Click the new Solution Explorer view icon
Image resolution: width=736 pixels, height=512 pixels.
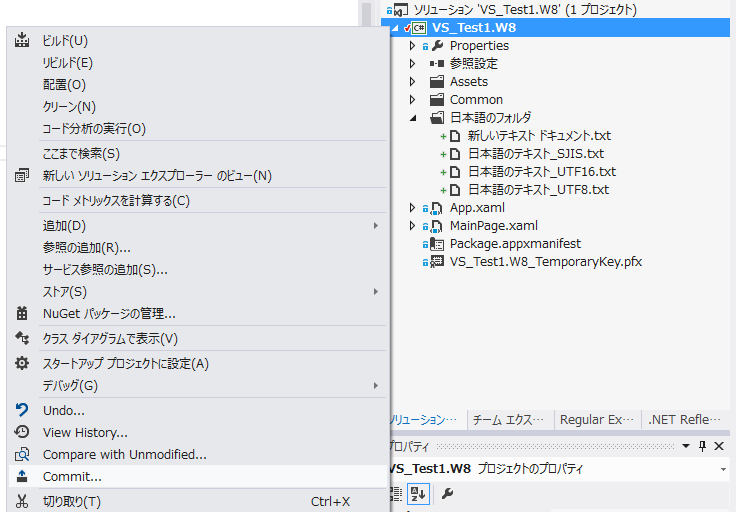pyautogui.click(x=22, y=176)
